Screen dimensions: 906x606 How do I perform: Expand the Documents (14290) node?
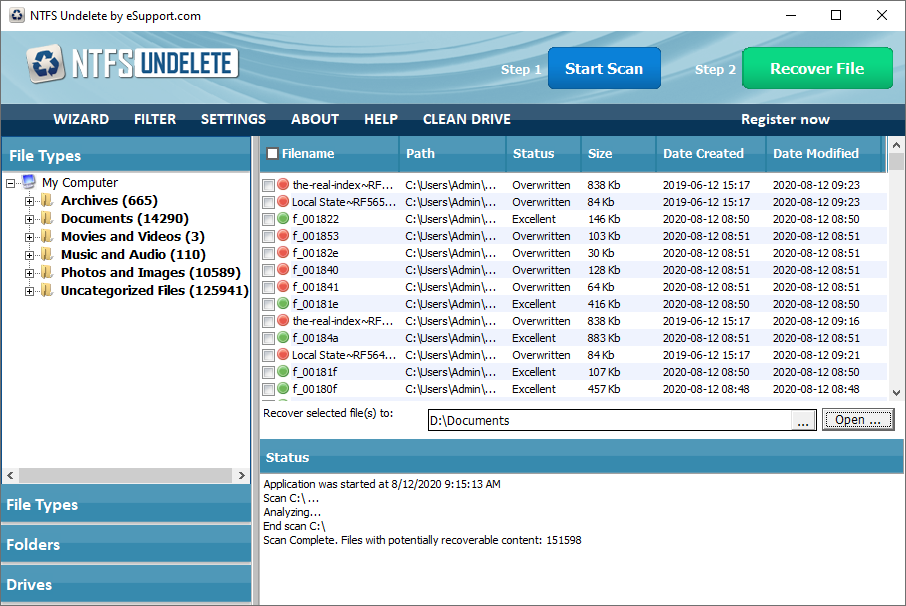click(29, 220)
